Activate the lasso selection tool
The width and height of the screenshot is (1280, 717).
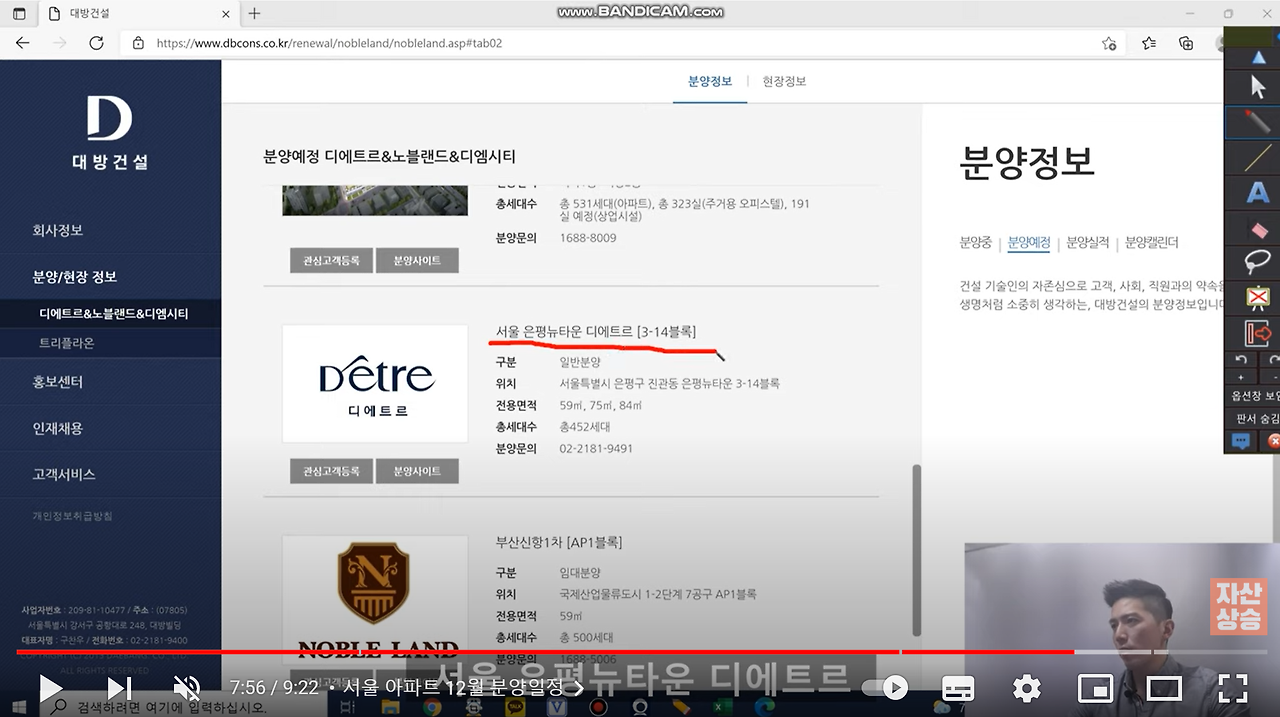coord(1258,263)
